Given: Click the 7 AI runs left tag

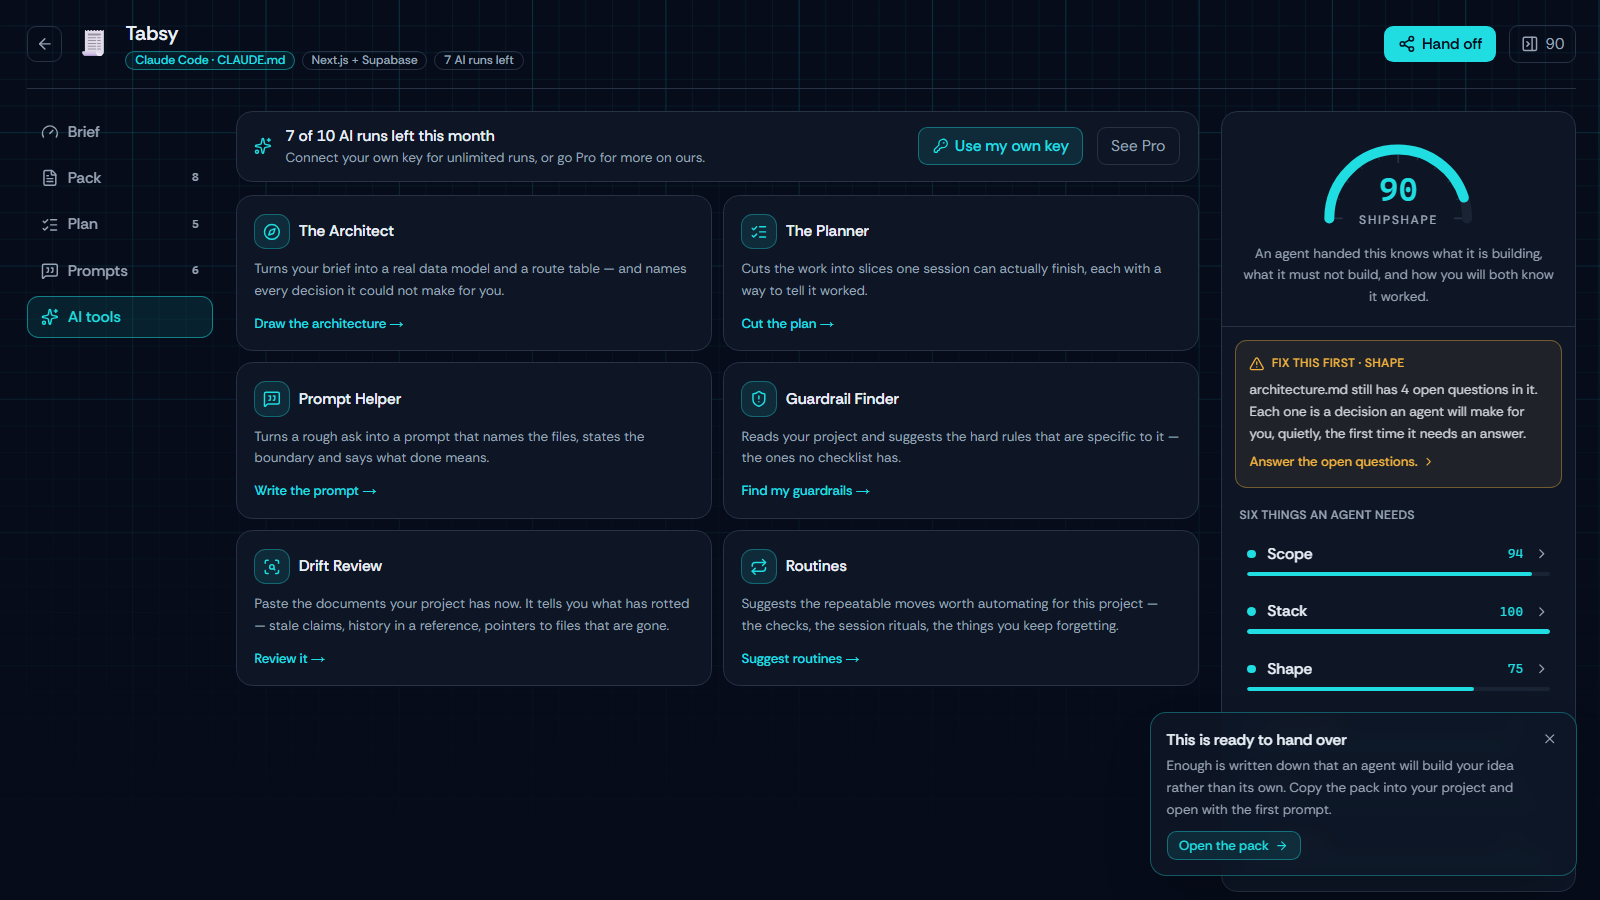Looking at the screenshot, I should coord(479,60).
